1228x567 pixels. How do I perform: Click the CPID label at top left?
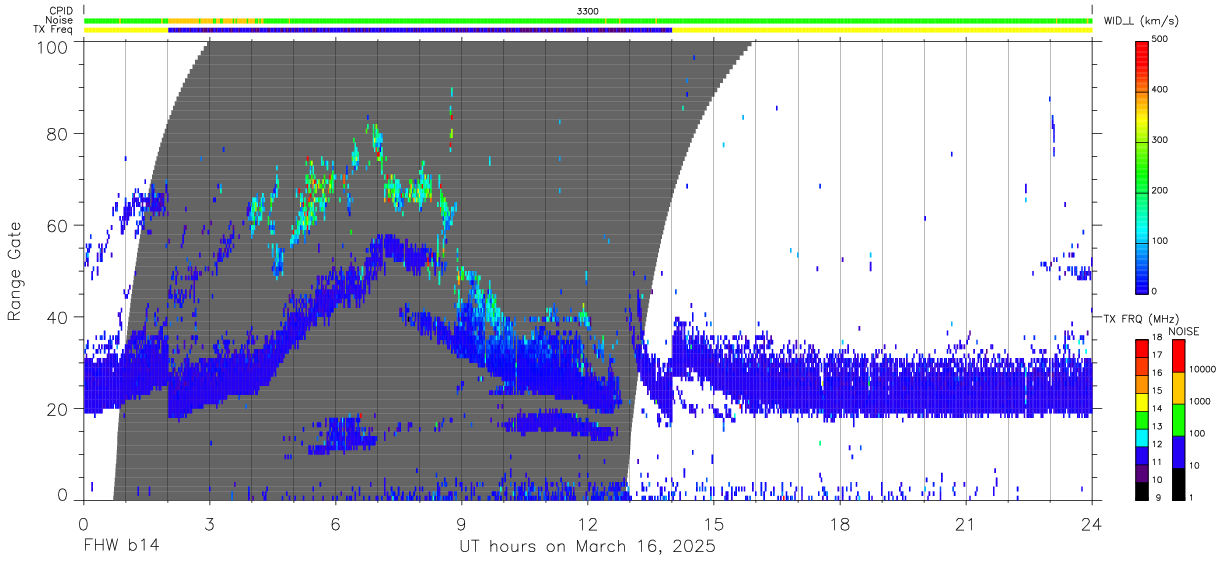tap(60, 10)
